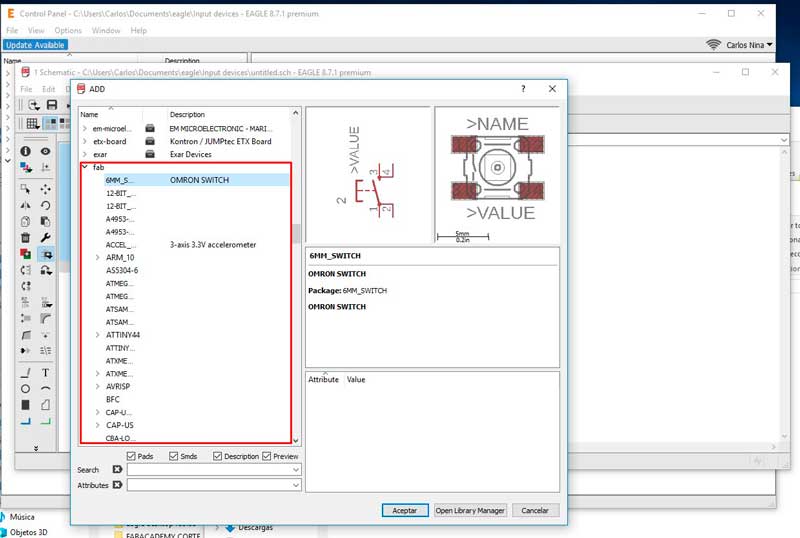Click the library list vertical scrollbar thumb

tap(296, 233)
